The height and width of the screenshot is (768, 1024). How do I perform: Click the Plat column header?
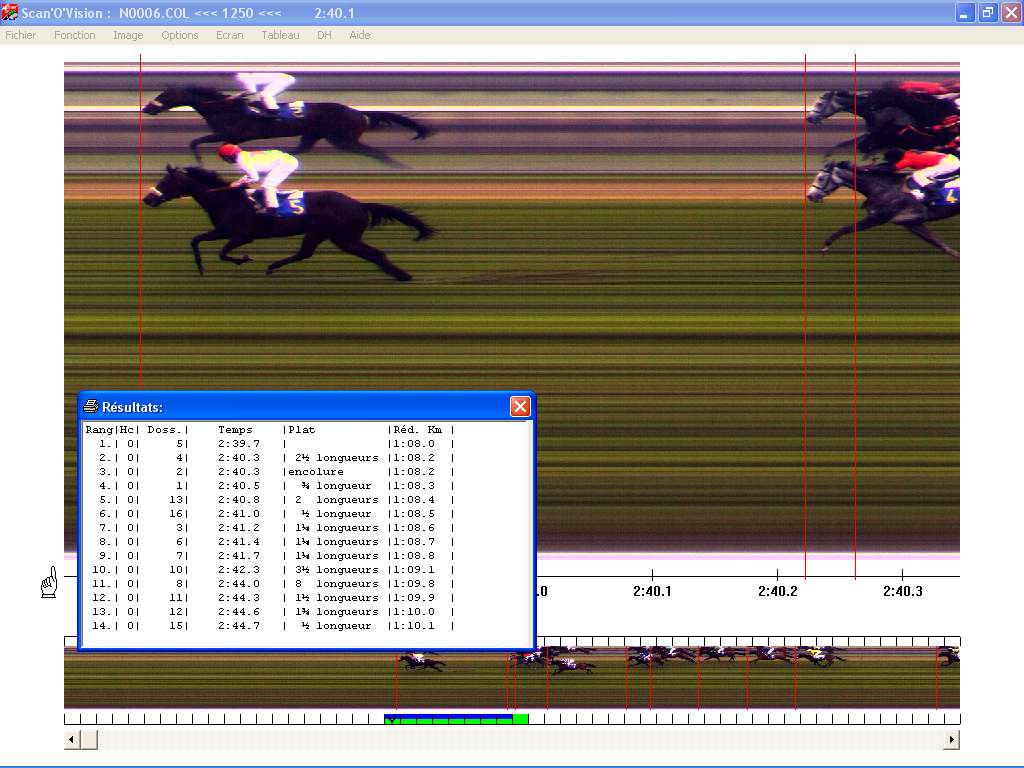tap(302, 430)
